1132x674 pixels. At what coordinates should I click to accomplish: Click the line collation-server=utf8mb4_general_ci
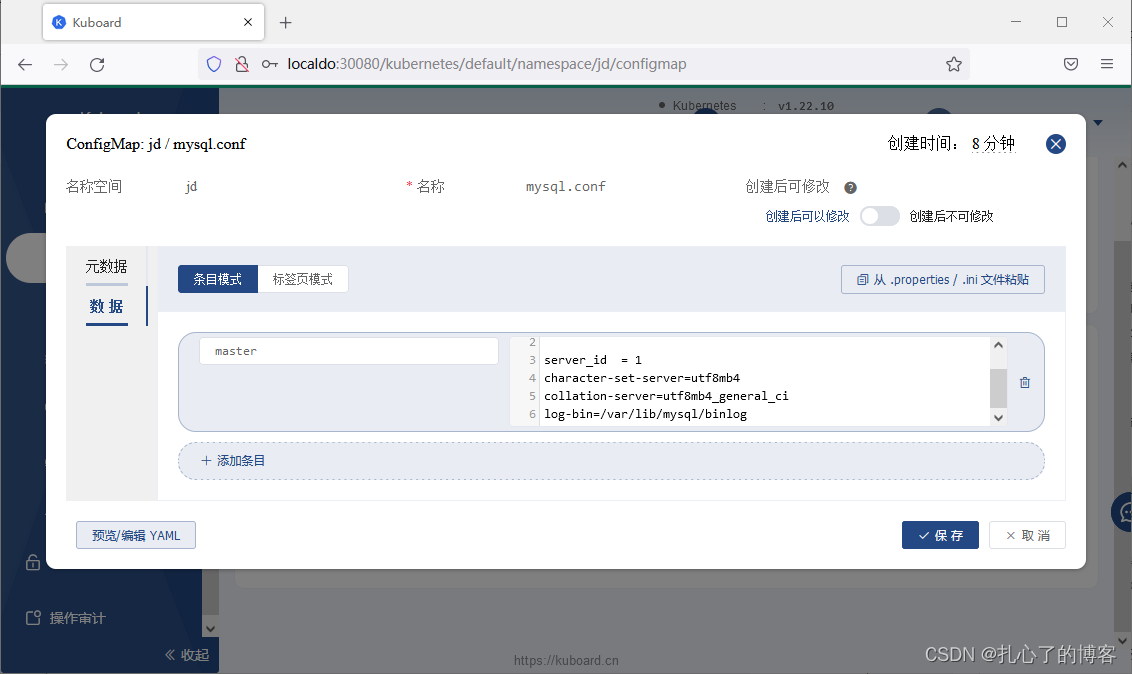pyautogui.click(x=666, y=396)
